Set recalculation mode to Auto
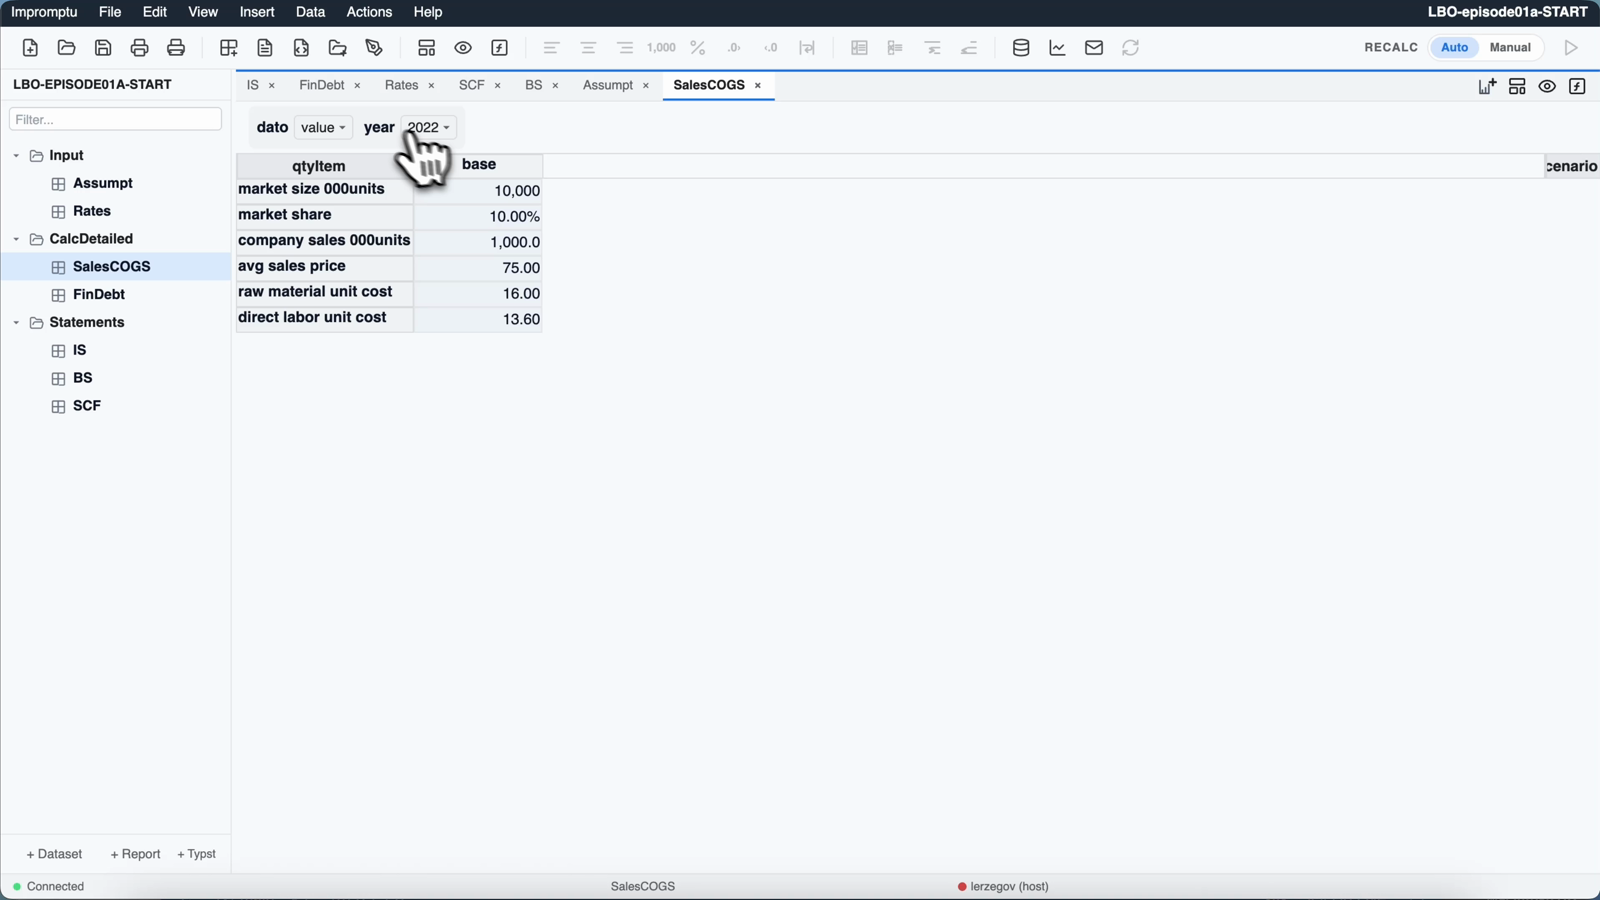1600x900 pixels. (1454, 47)
